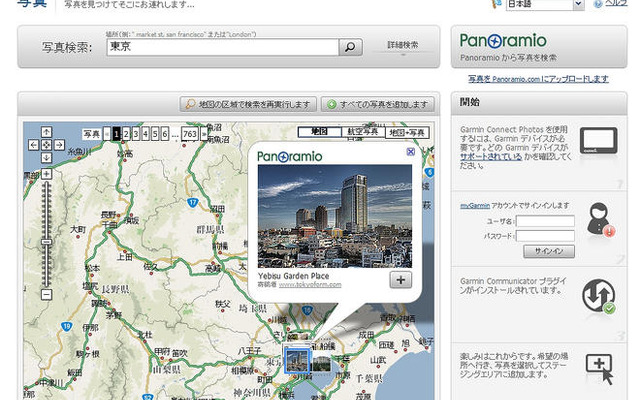Viewport: 640px width, 400px height.
Task: Go to photo page 6
Action: 165,134
